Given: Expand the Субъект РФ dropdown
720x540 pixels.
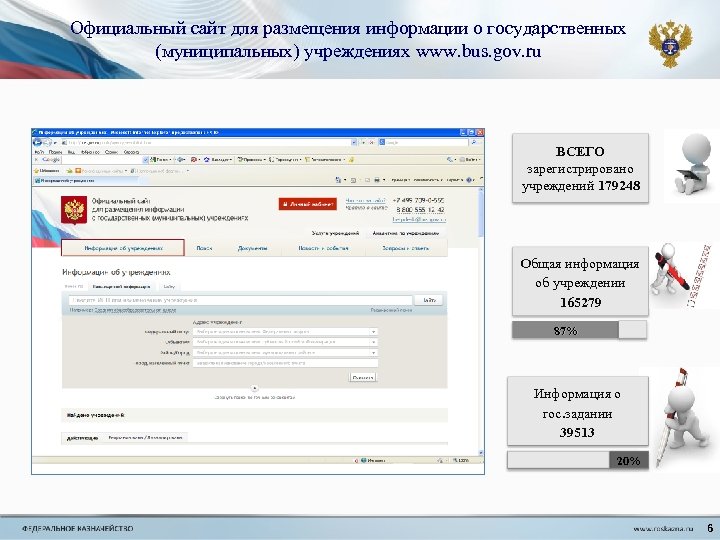Looking at the screenshot, I should point(285,342).
